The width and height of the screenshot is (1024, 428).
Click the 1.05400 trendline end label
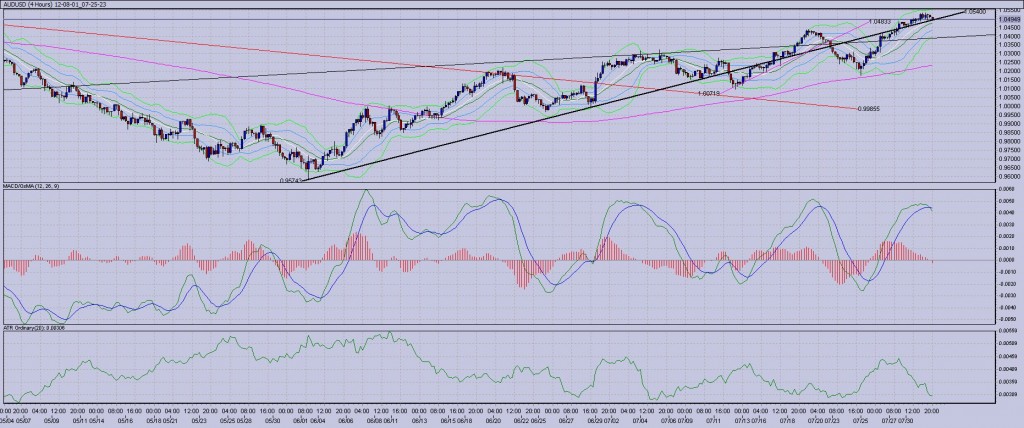[x=974, y=11]
